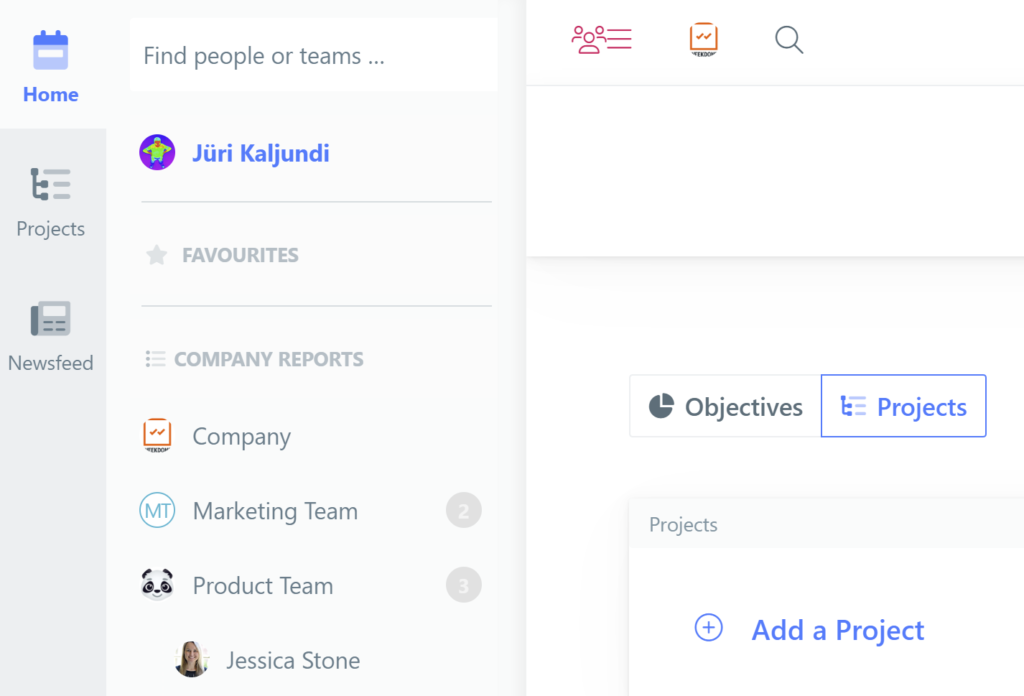1024x696 pixels.
Task: Click the Projects panel header text
Action: coord(683,524)
